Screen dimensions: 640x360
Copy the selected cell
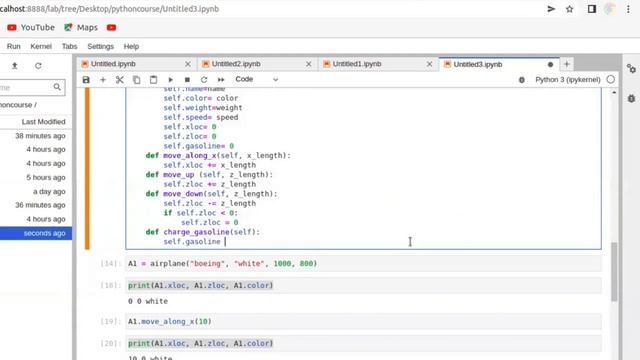[136, 80]
